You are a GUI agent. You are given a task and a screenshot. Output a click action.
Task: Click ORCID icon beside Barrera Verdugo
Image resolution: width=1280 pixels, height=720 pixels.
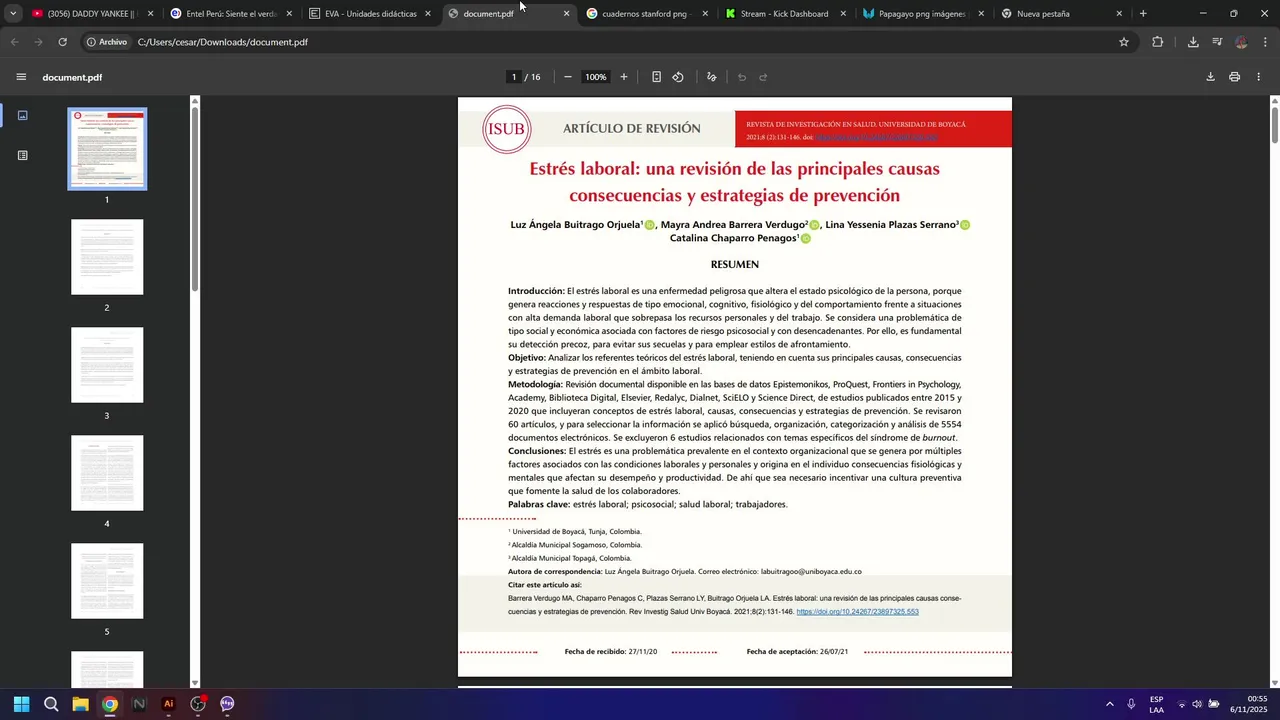click(x=814, y=225)
